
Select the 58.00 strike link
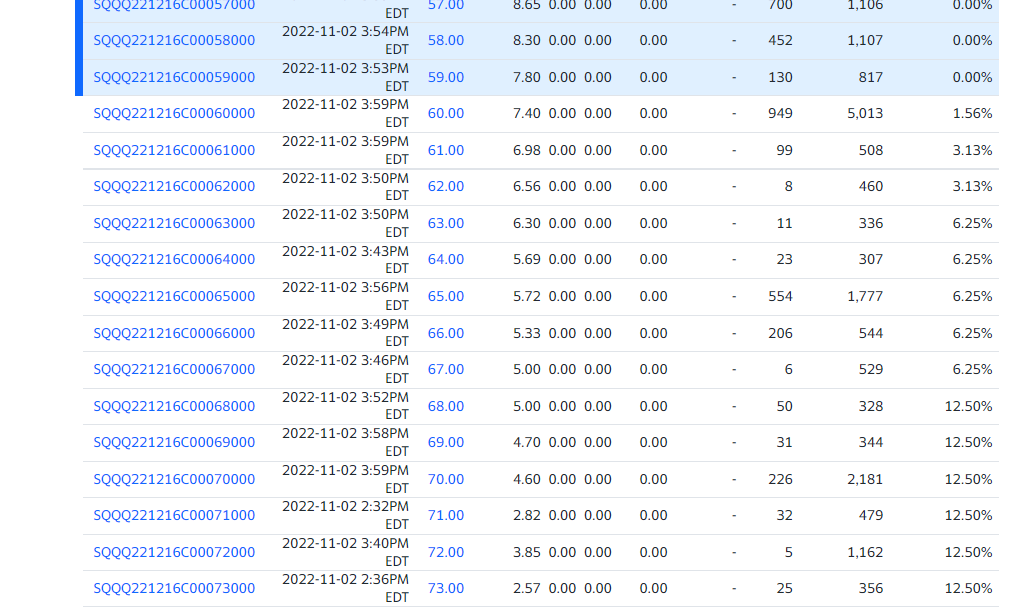pos(446,41)
